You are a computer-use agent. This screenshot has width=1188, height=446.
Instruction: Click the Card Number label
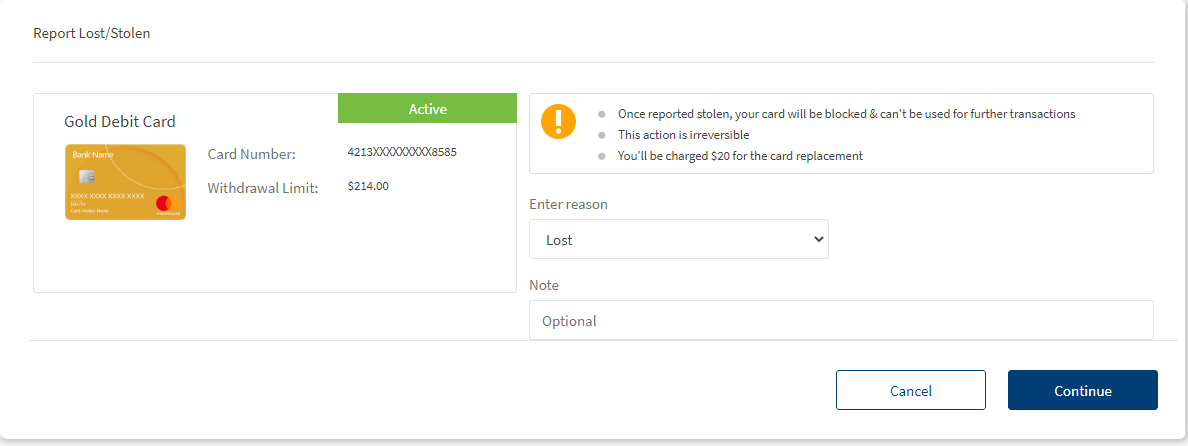tap(252, 154)
